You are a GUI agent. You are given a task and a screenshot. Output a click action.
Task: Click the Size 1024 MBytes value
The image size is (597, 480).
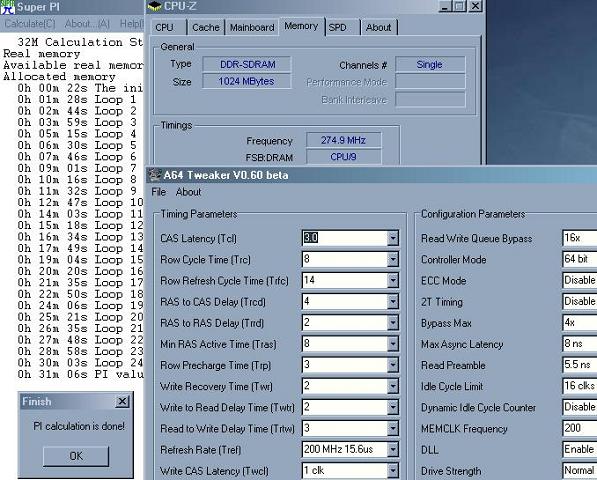coord(247,81)
